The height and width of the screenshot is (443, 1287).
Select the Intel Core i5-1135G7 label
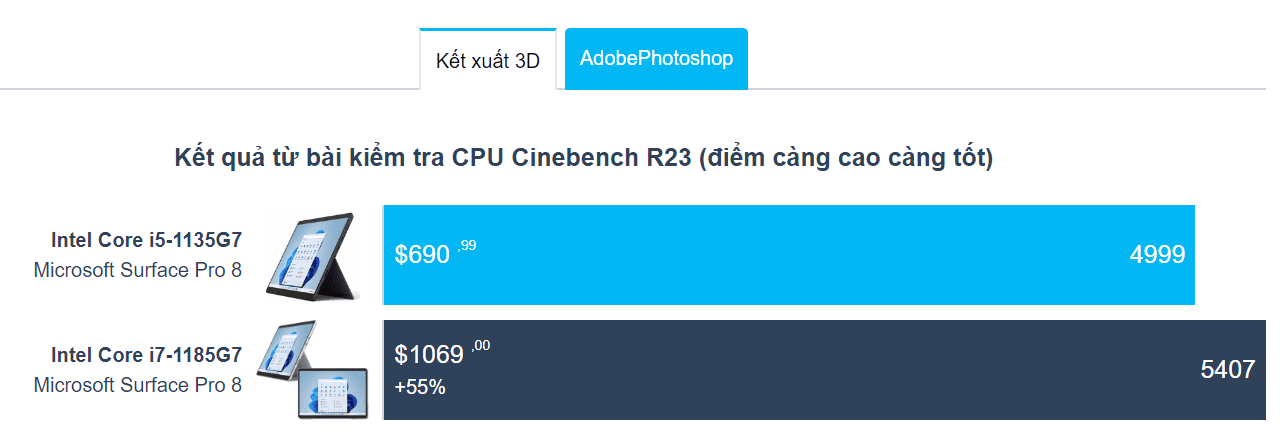click(x=146, y=240)
